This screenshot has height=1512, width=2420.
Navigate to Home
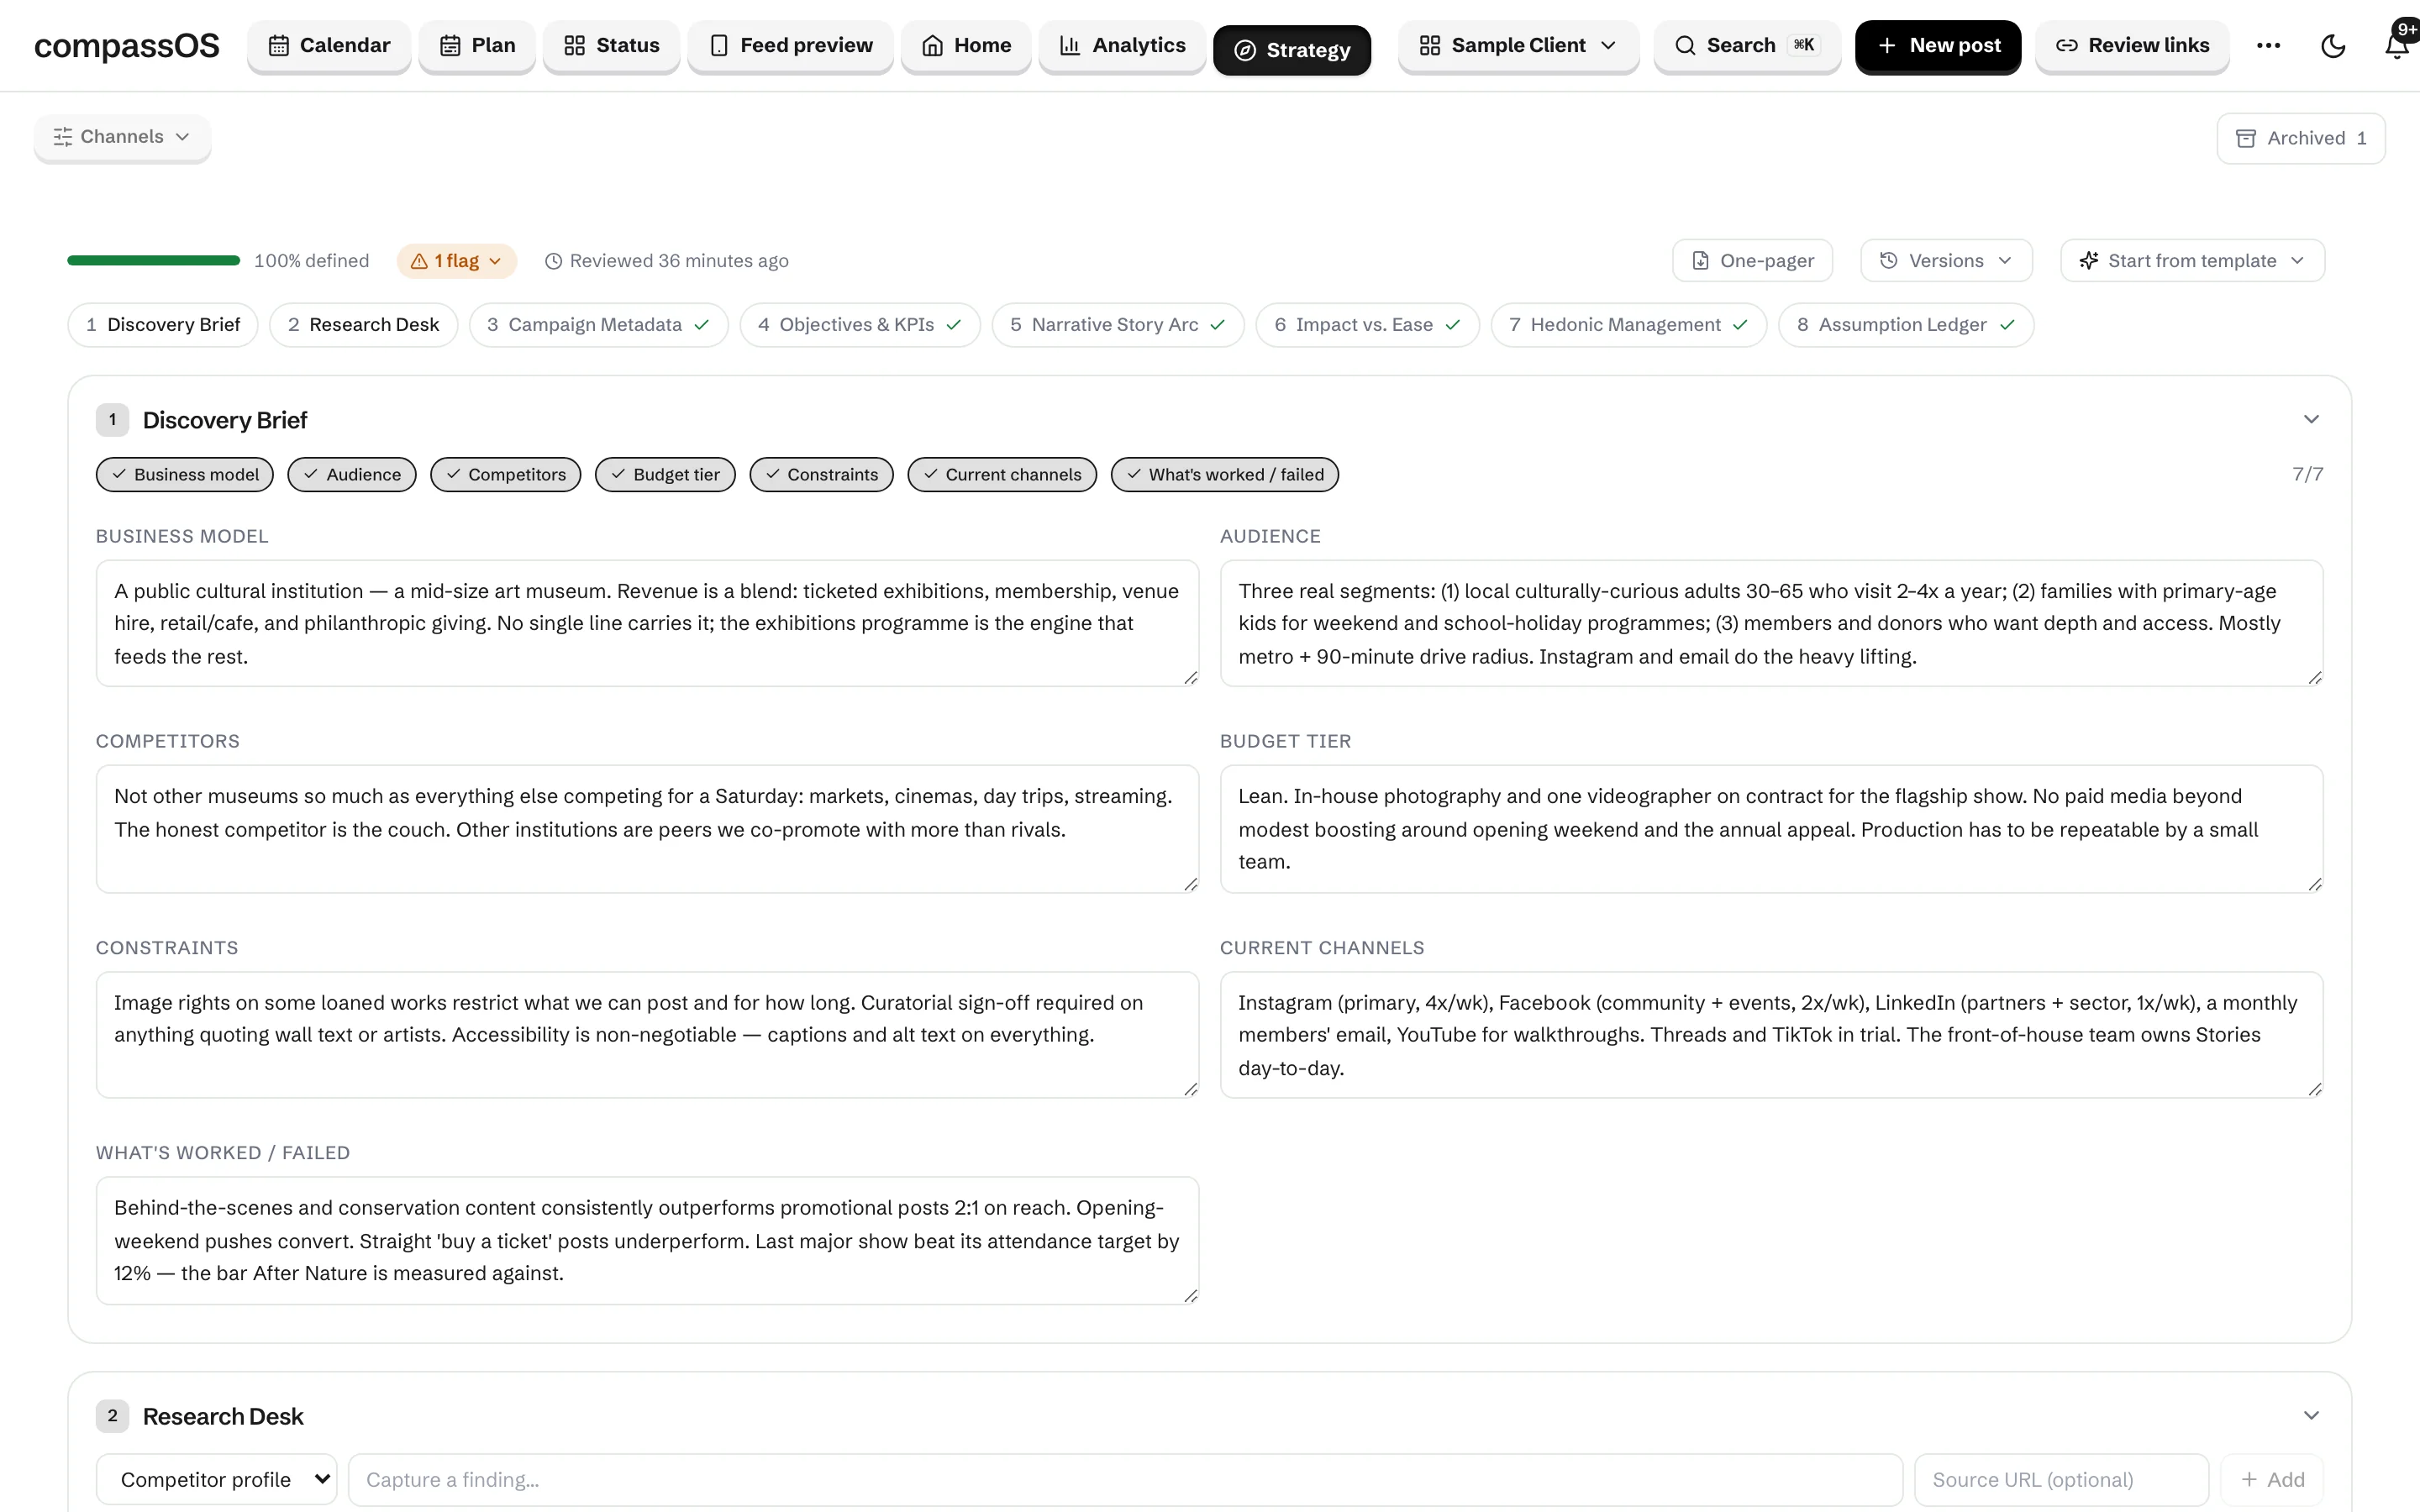coord(966,45)
